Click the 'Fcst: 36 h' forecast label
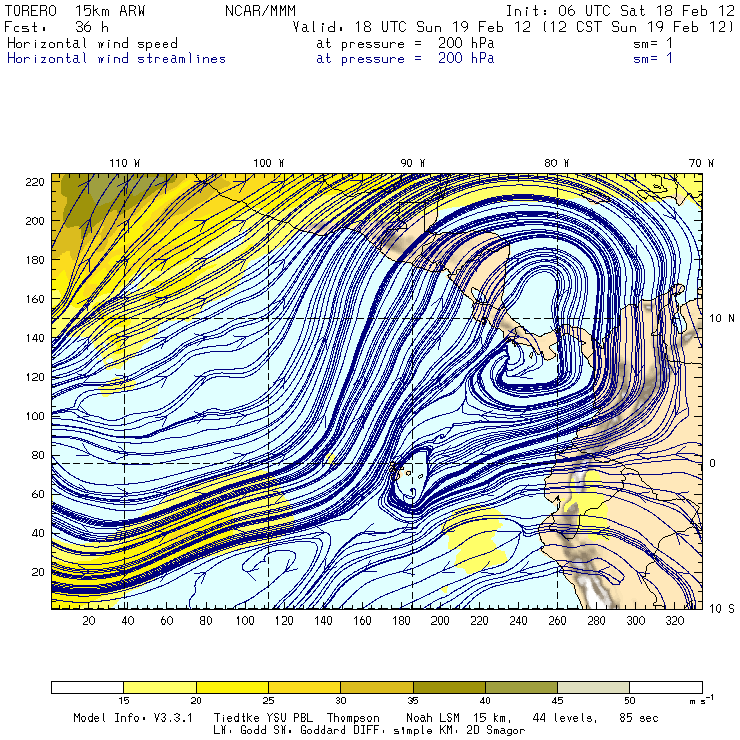 point(56,27)
